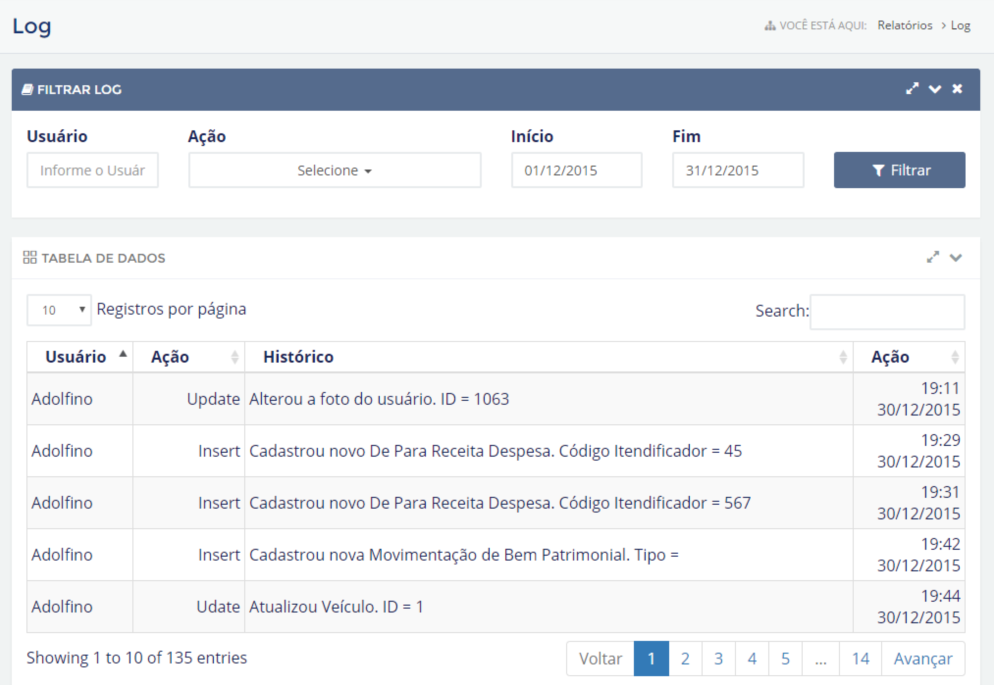Go to pagination page 5
995x685 pixels.
[x=785, y=658]
